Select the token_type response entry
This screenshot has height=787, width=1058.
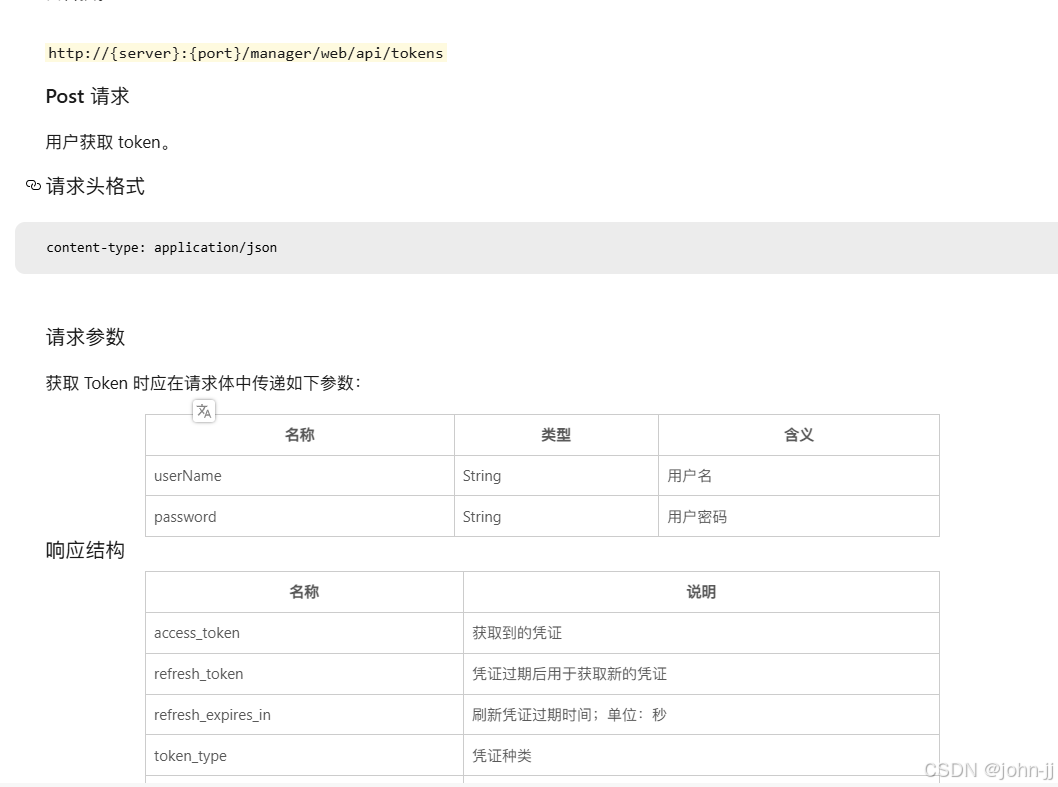point(190,756)
